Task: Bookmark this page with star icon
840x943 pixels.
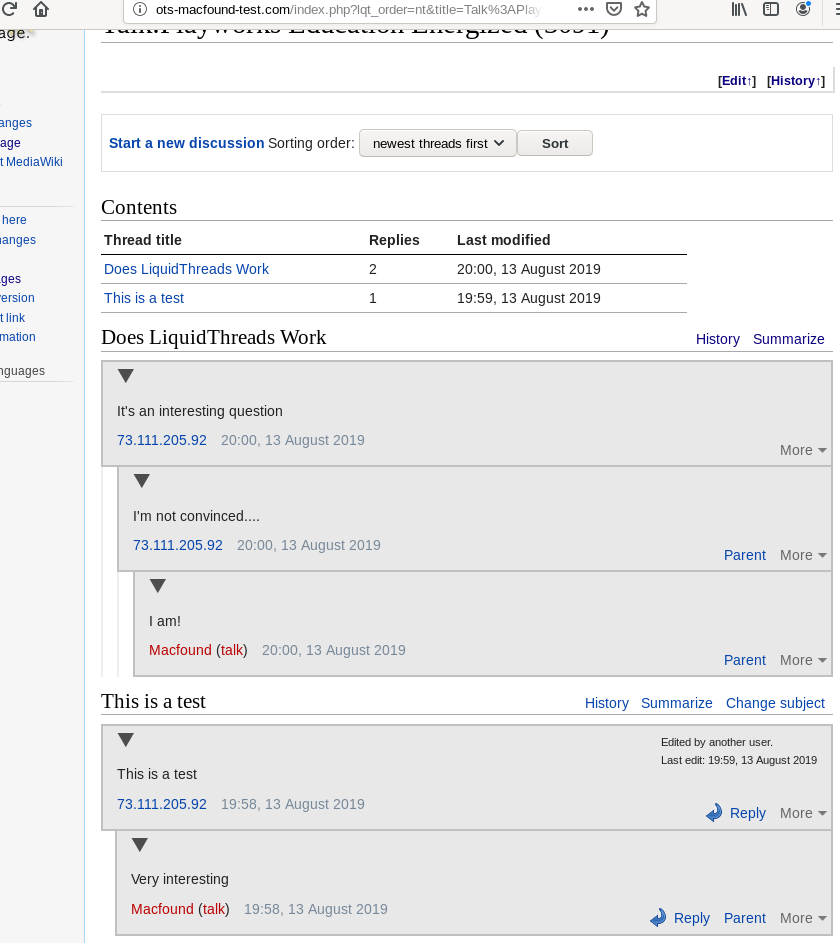Action: pyautogui.click(x=642, y=10)
